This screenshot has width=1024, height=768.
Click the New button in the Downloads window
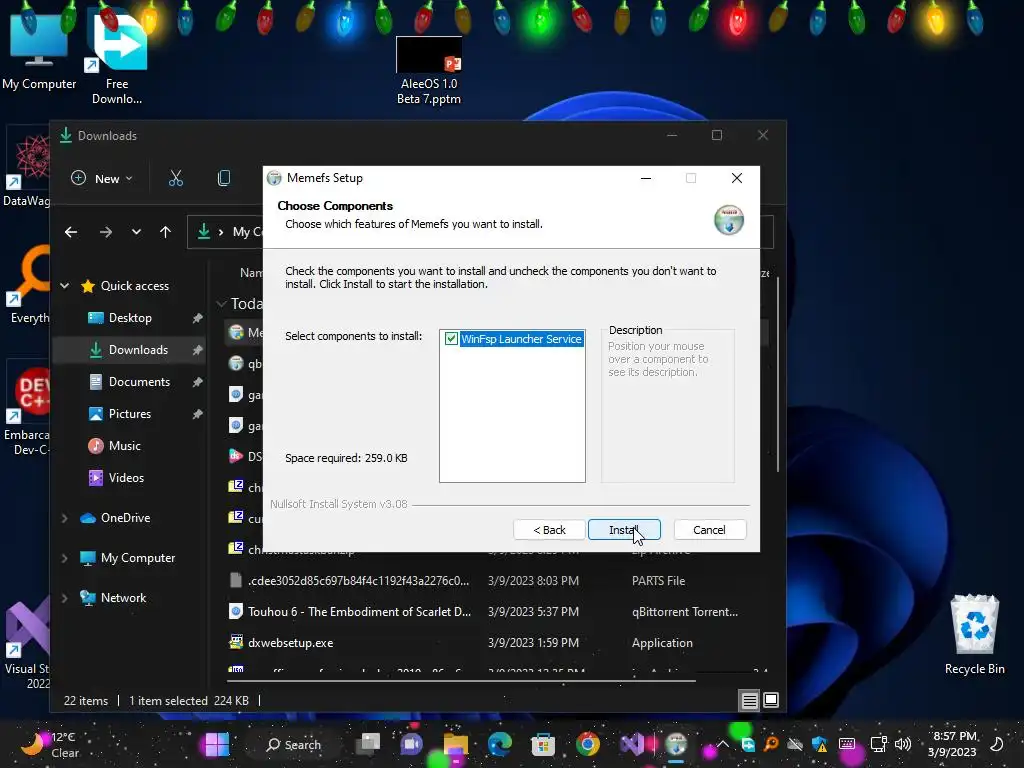(101, 178)
